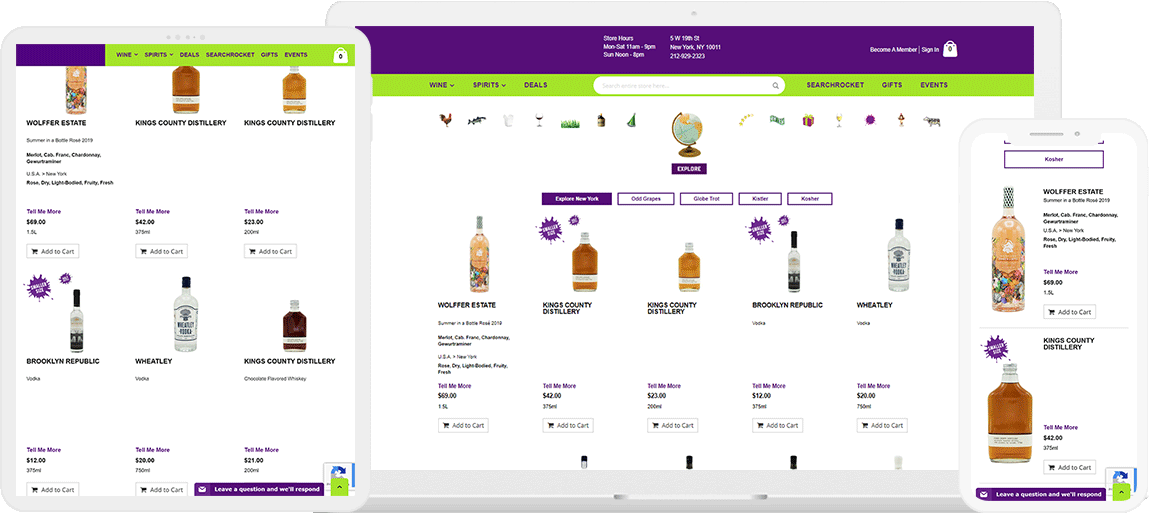Click search entire store field on laptop
This screenshot has width=1150, height=515.
[x=689, y=86]
